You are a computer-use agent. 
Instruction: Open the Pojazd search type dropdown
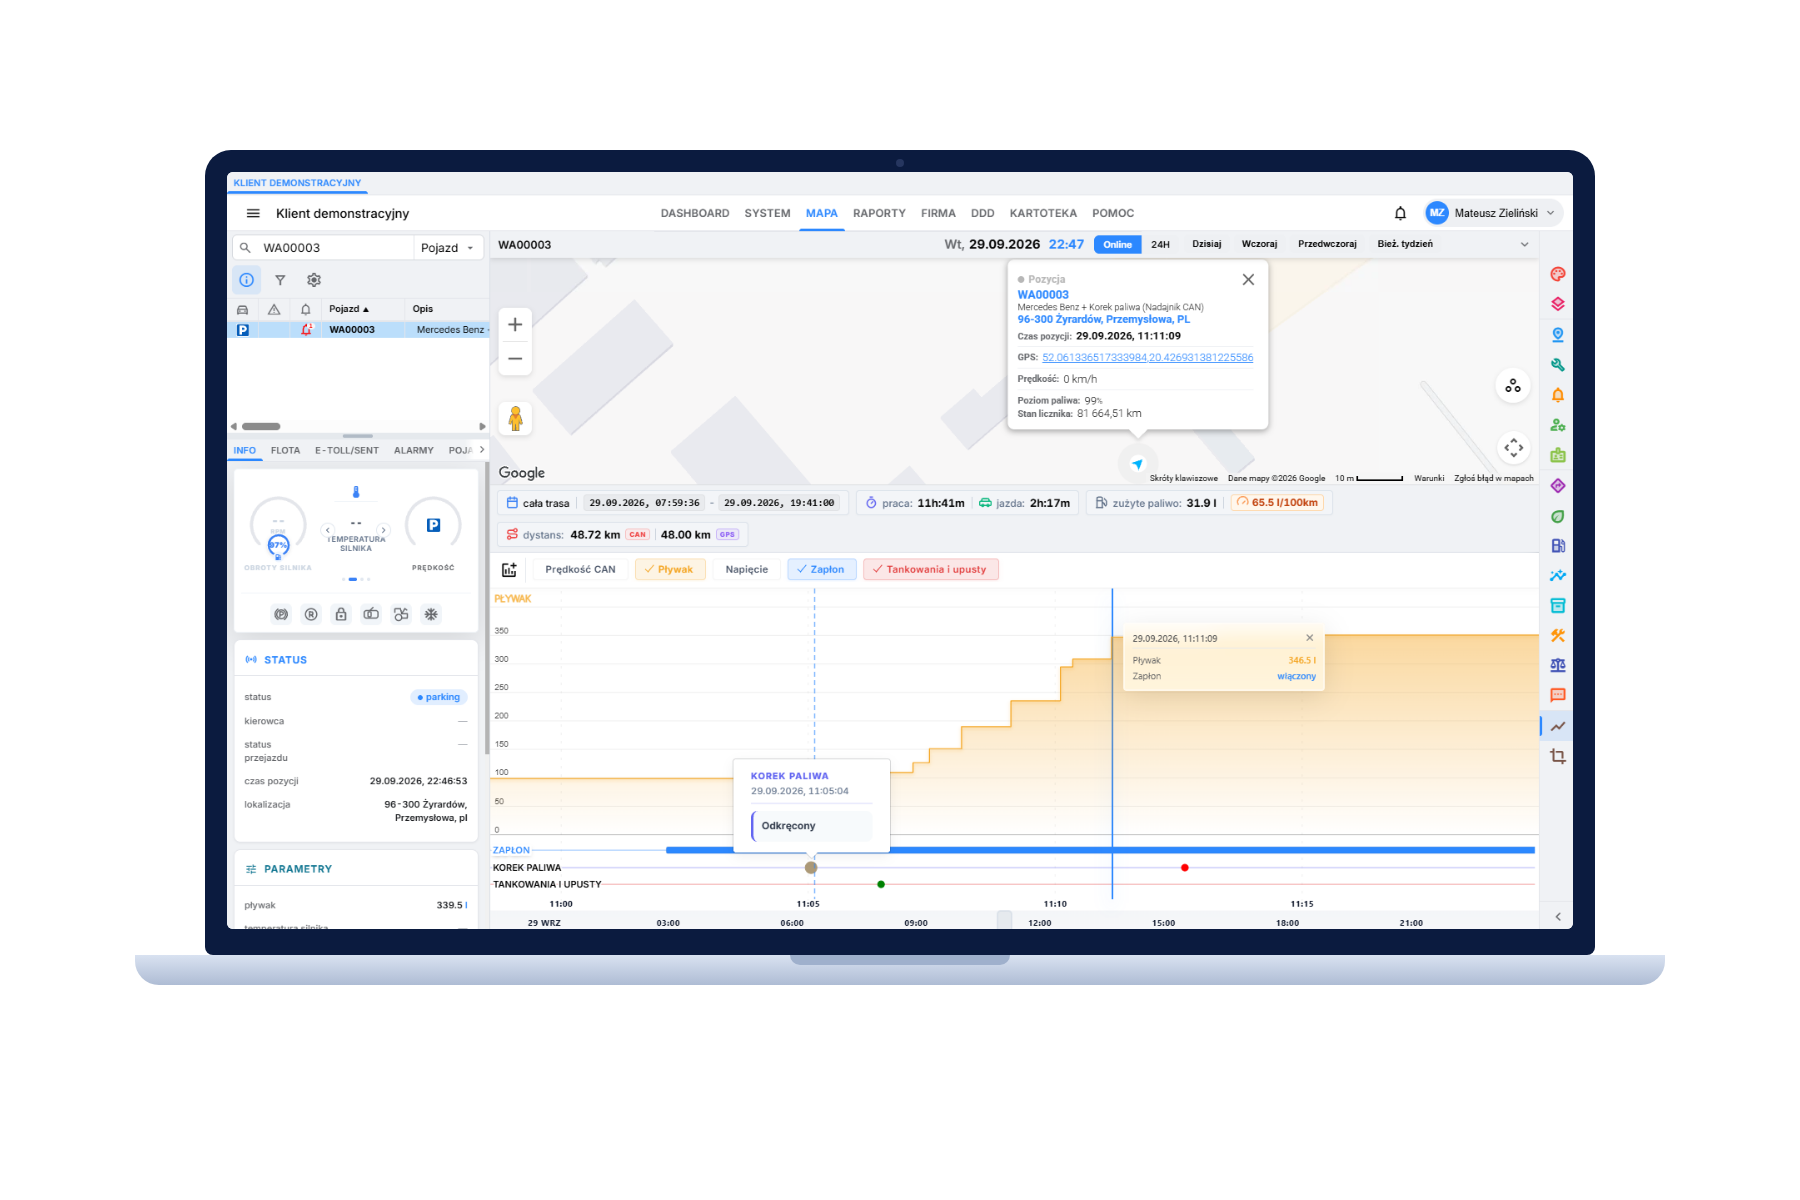pyautogui.click(x=448, y=248)
